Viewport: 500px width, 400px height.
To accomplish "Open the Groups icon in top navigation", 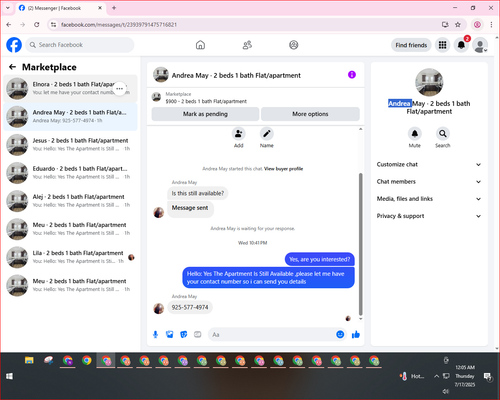I will [294, 45].
